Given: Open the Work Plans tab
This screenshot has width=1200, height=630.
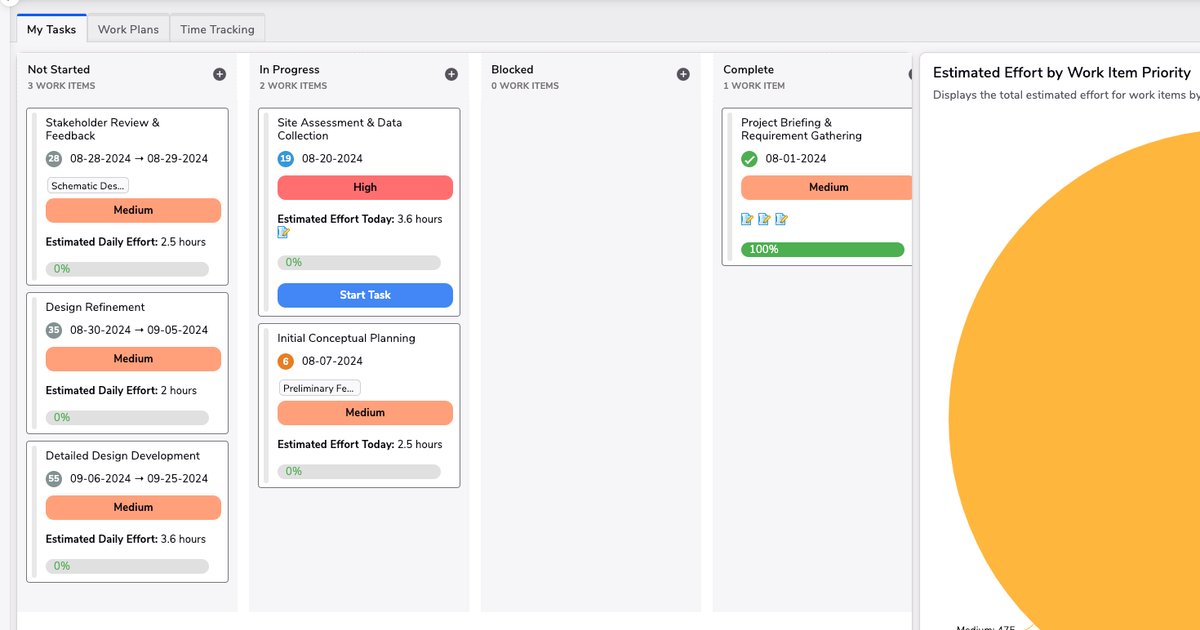Looking at the screenshot, I should coord(128,29).
